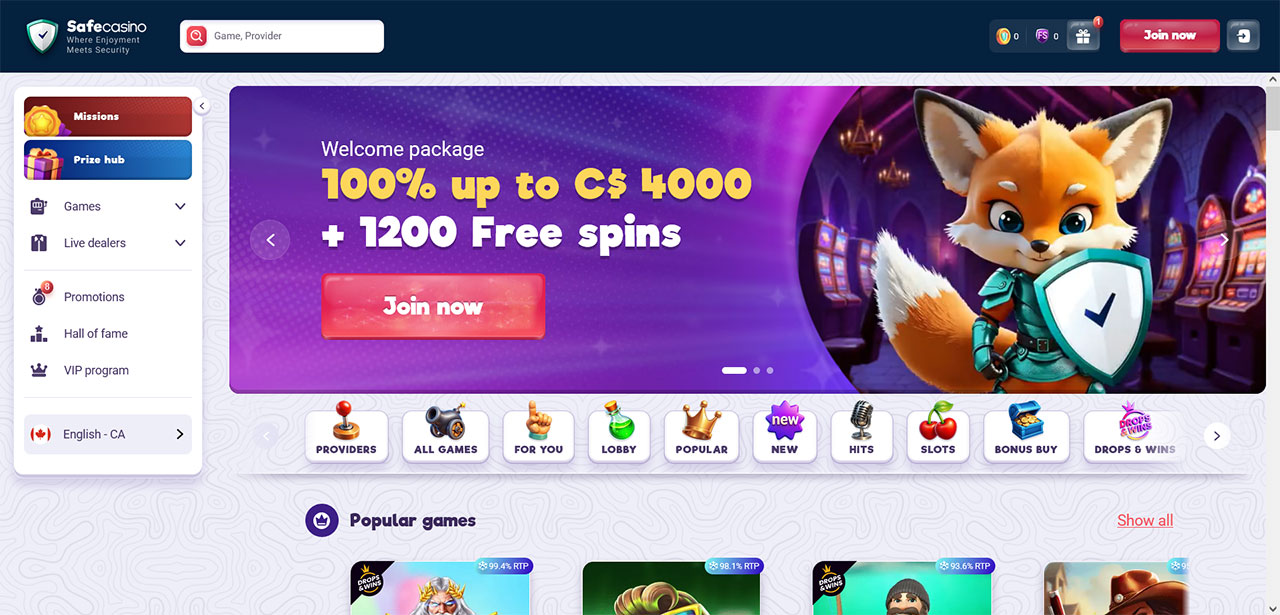This screenshot has width=1280, height=615.
Task: Click the Join now banner button
Action: coord(433,306)
